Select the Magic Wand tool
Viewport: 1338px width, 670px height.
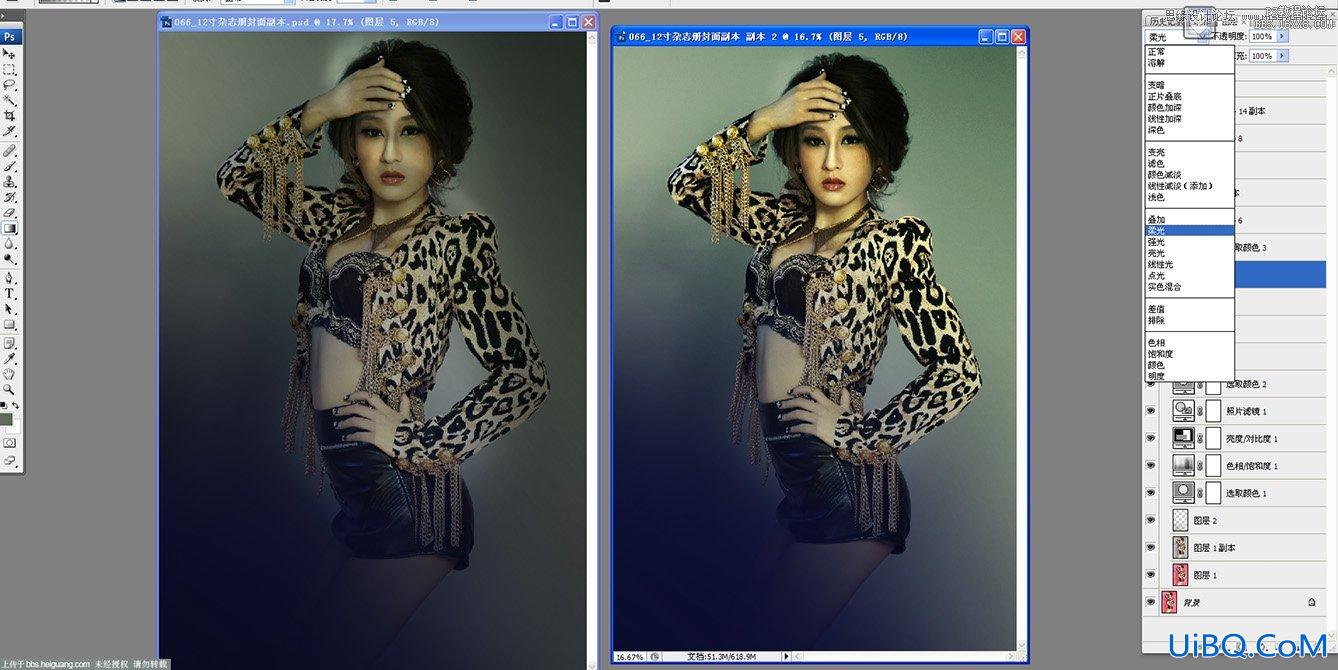pyautogui.click(x=9, y=100)
